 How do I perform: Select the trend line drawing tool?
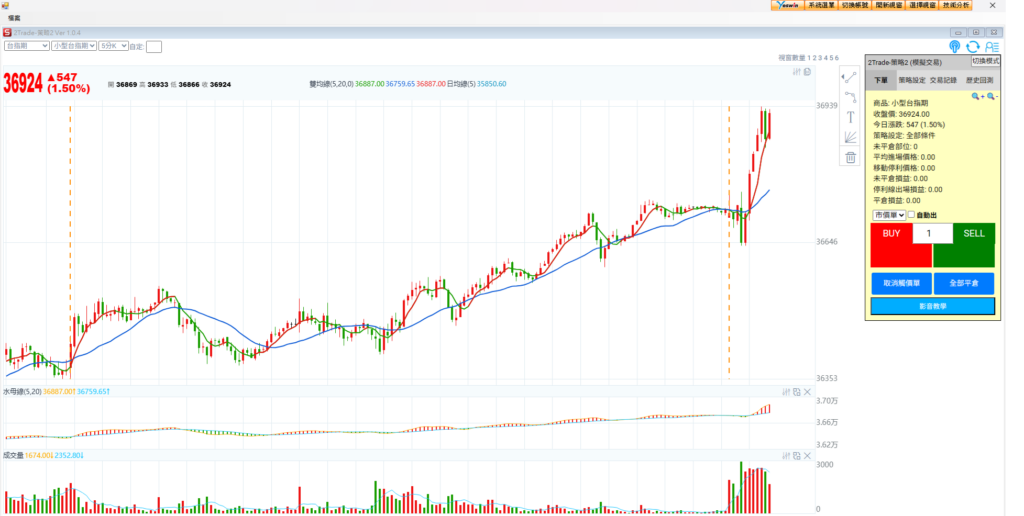[850, 77]
